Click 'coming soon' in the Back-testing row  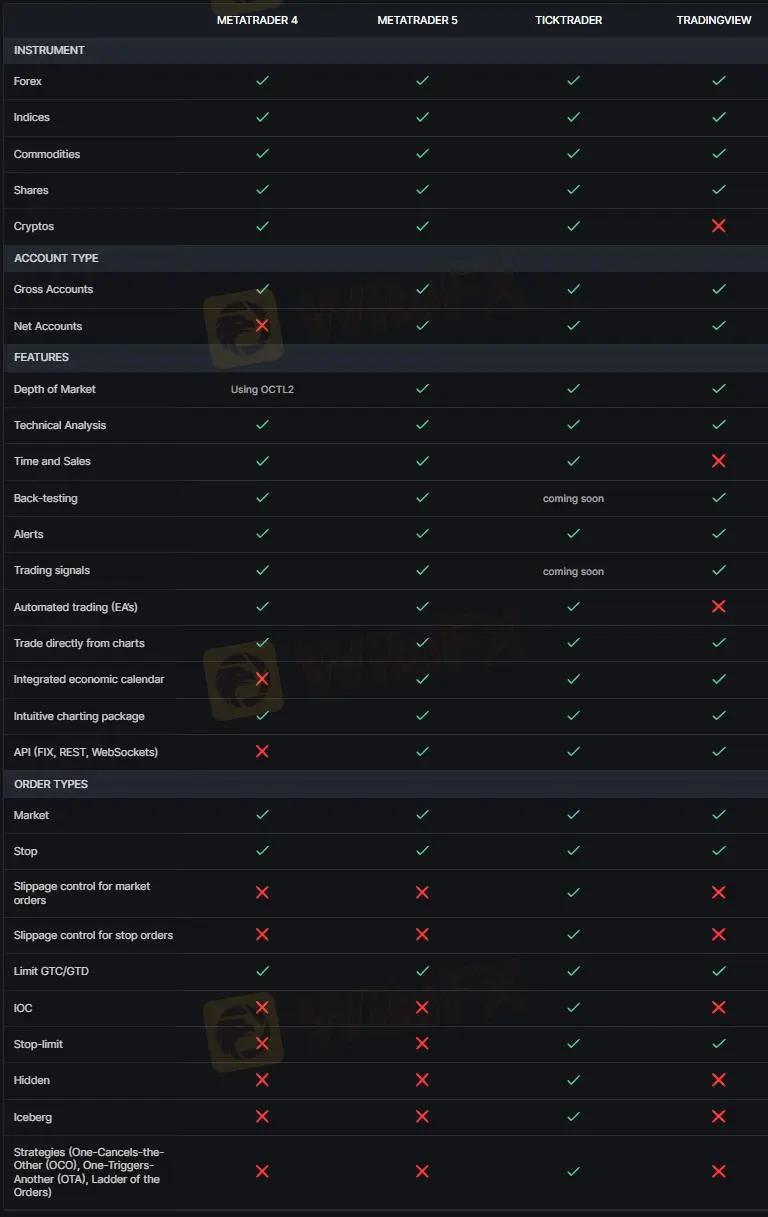point(573,498)
